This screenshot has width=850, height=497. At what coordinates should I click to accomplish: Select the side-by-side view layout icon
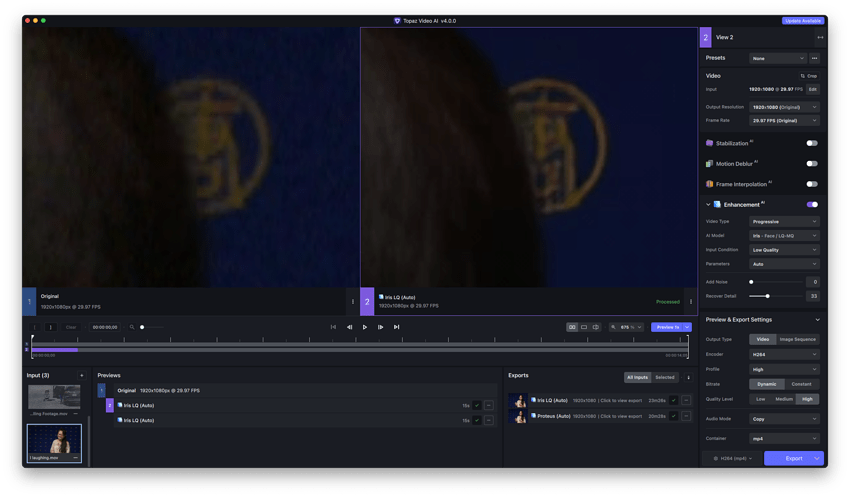pyautogui.click(x=572, y=327)
